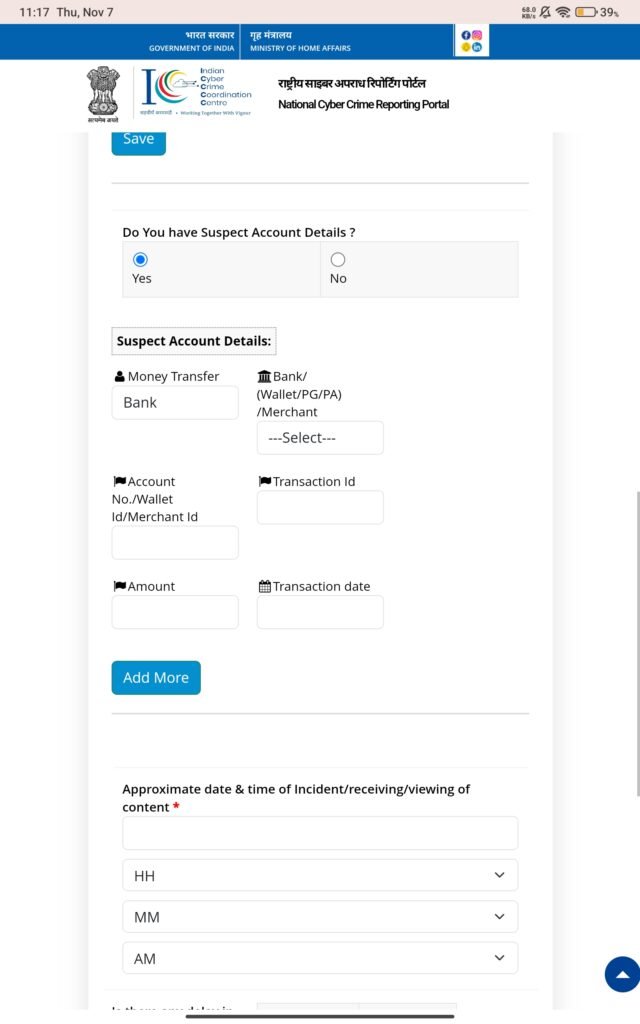This screenshot has height=1024, width=640.
Task: Click the national emblem of India
Action: [103, 94]
